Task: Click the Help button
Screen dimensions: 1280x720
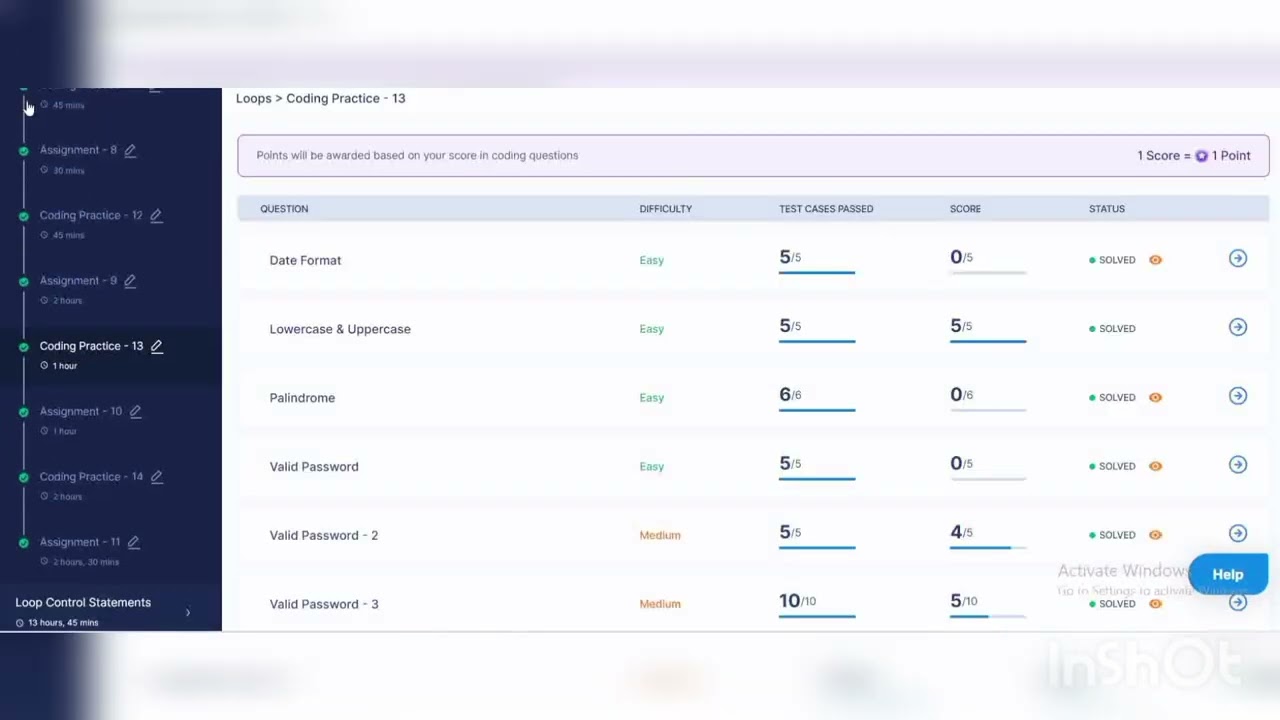Action: 1228,574
